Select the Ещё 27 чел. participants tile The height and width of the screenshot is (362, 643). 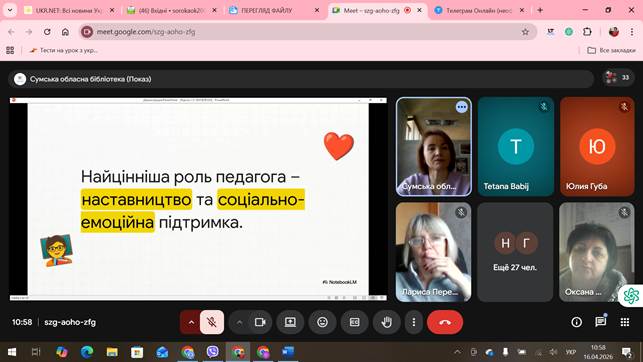tap(515, 252)
